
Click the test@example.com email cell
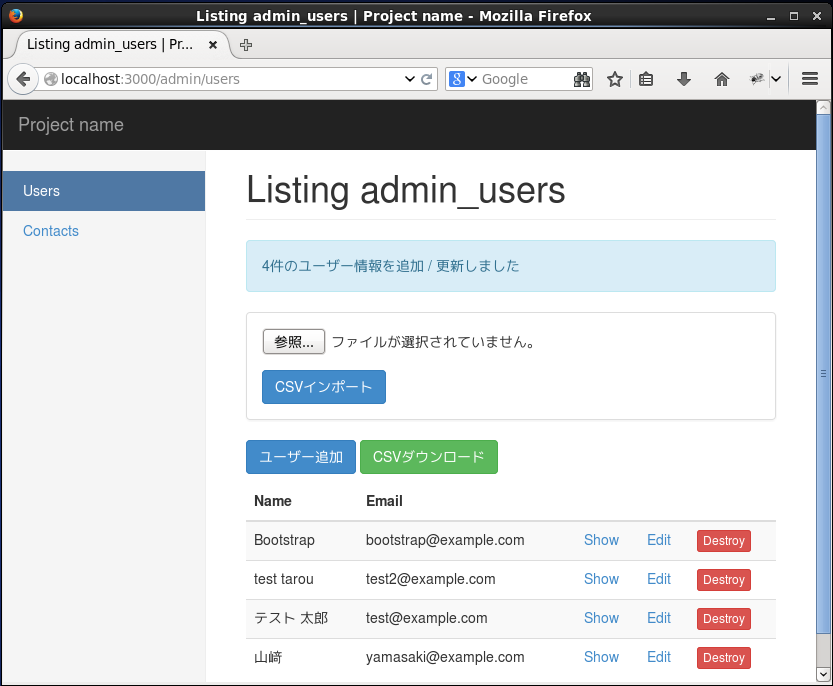[x=427, y=618]
